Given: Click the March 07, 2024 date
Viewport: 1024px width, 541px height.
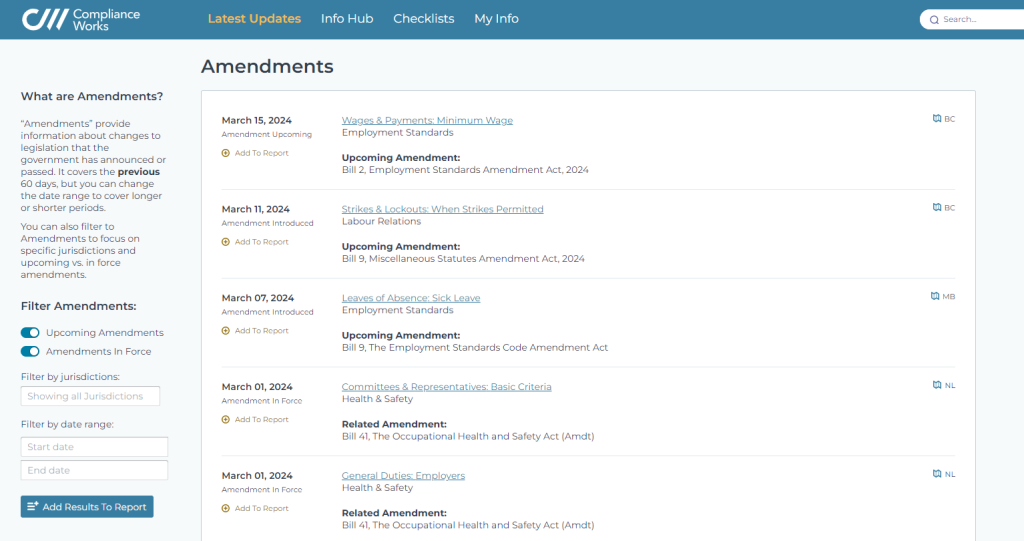Looking at the screenshot, I should 258,298.
